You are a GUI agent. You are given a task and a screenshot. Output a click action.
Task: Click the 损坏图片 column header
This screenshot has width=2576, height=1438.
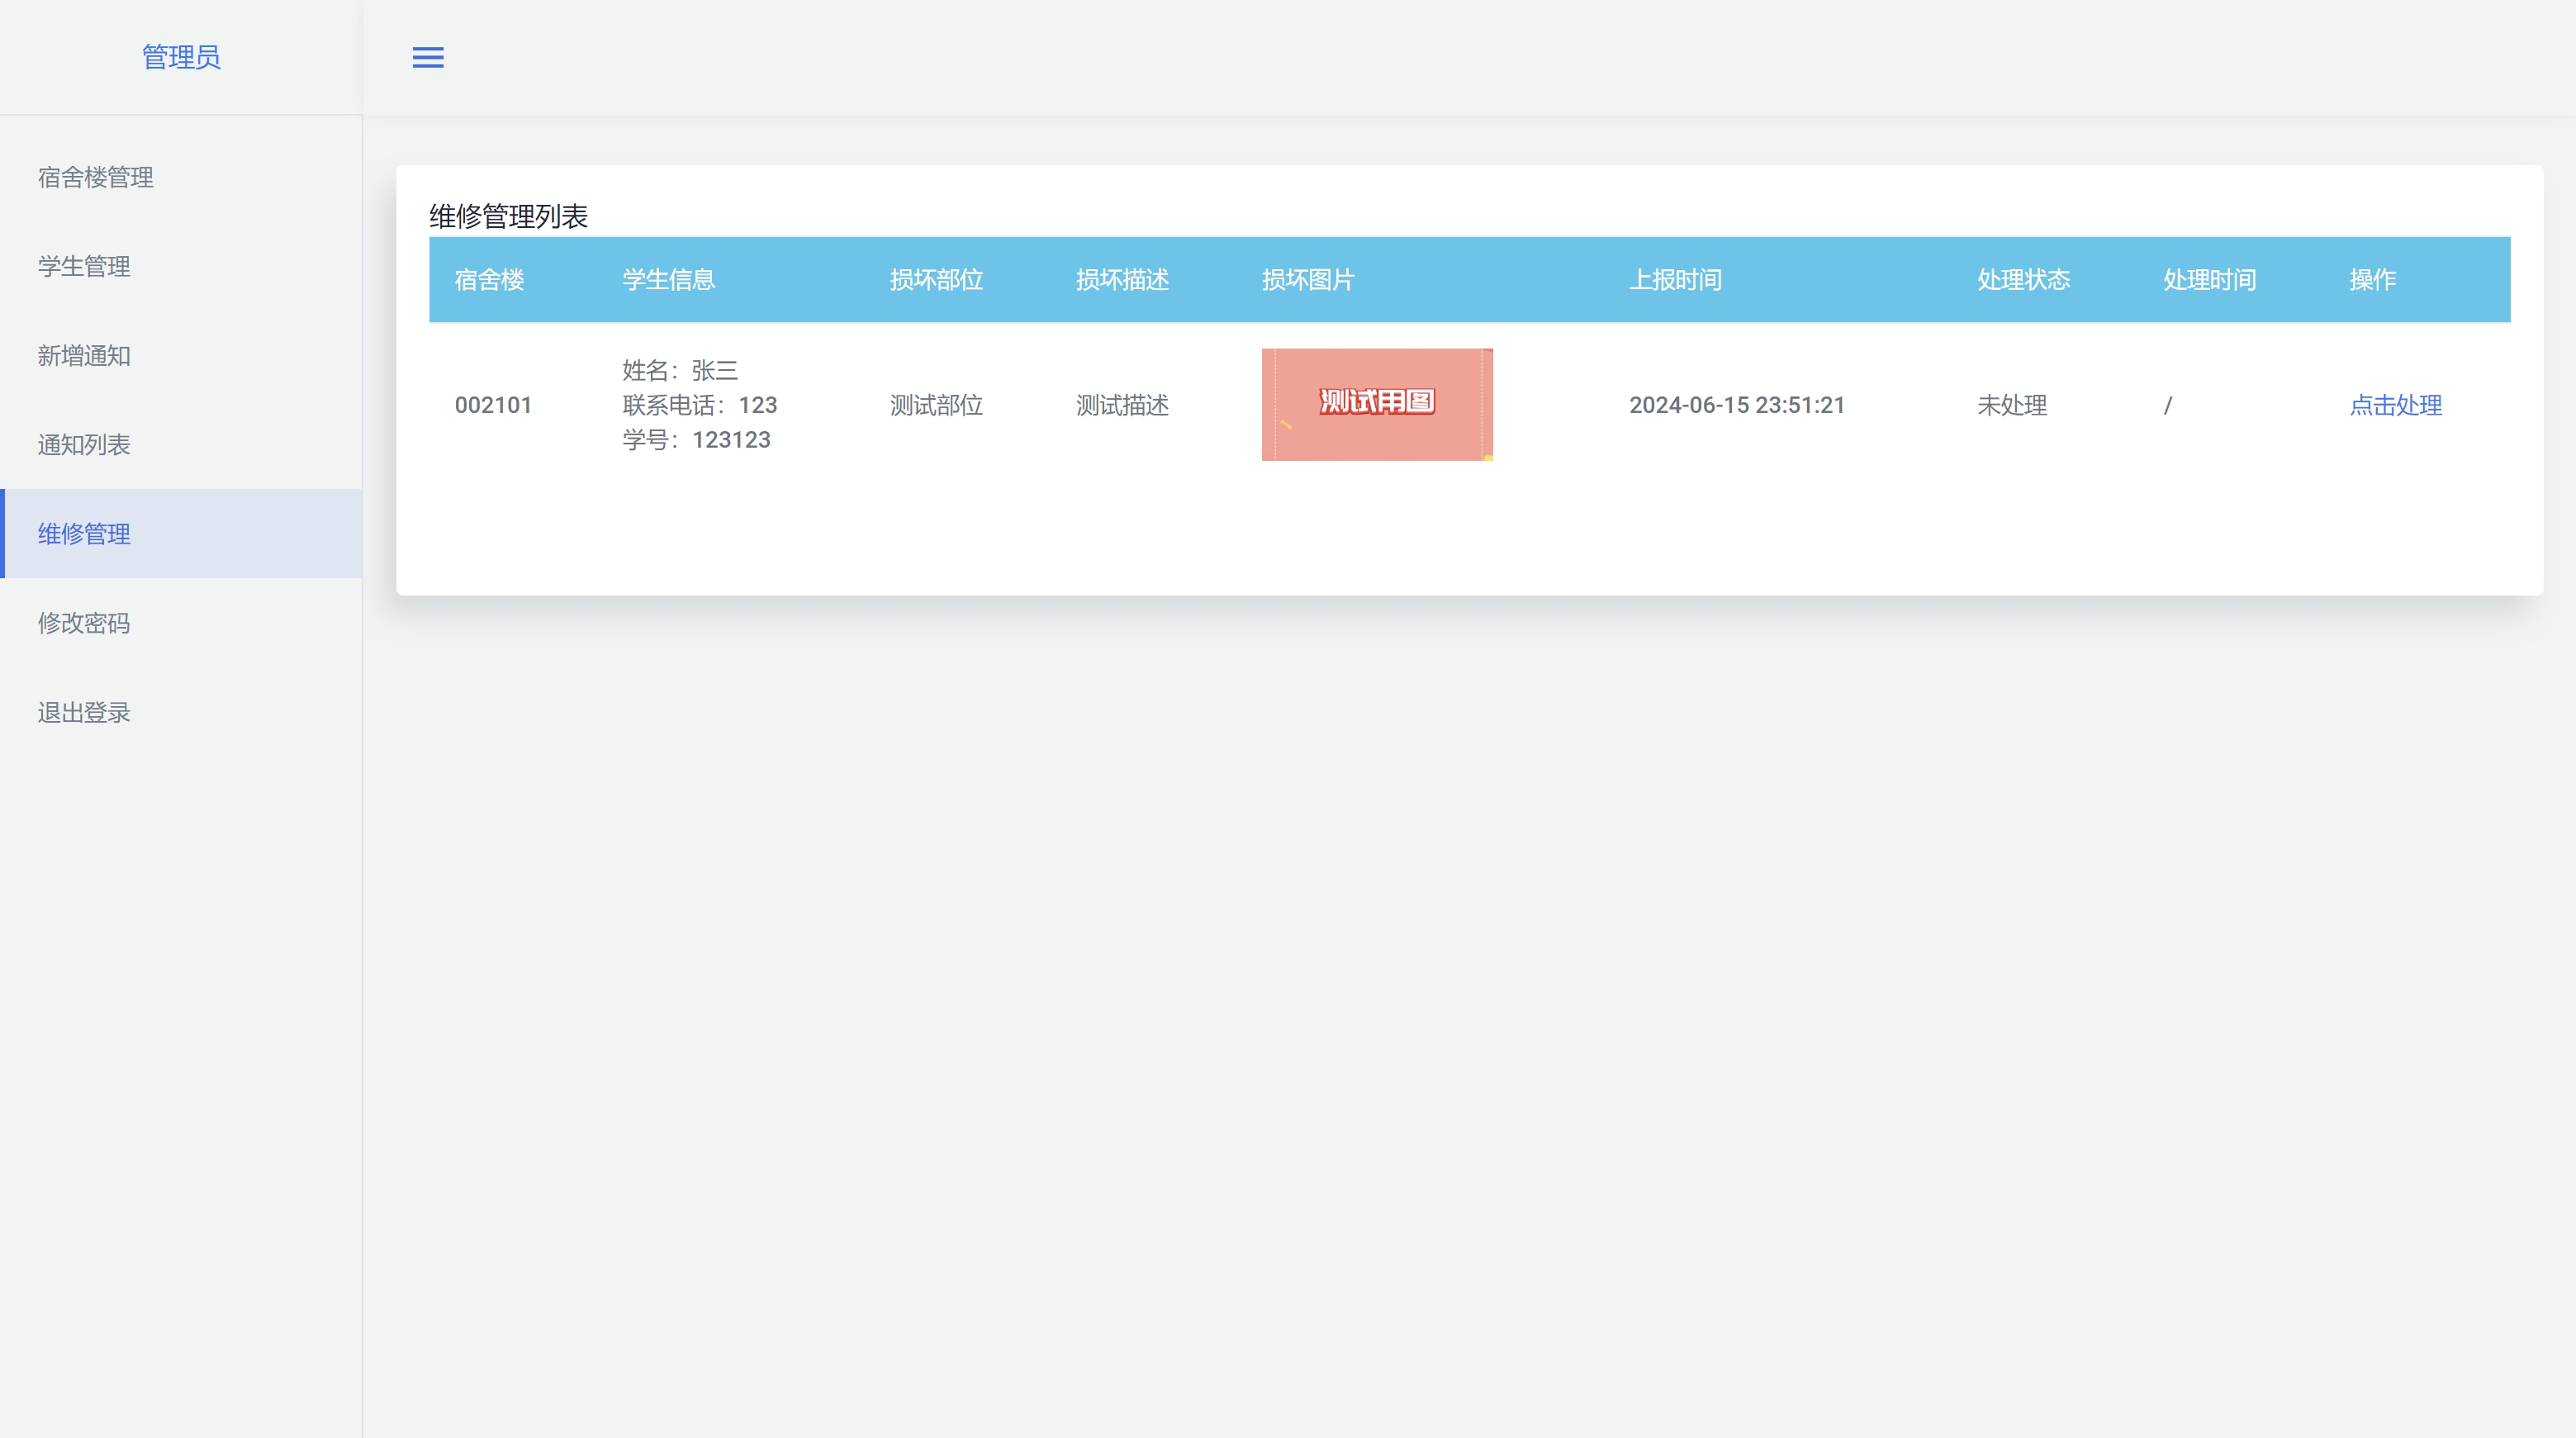1307,280
